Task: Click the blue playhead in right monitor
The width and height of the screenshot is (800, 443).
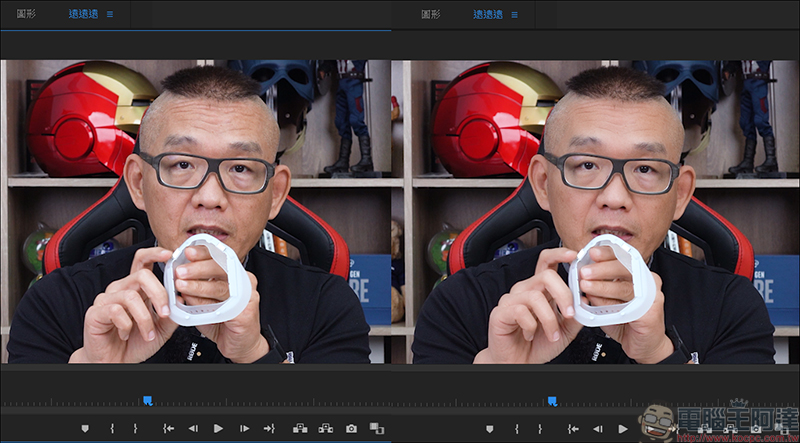Action: (552, 401)
